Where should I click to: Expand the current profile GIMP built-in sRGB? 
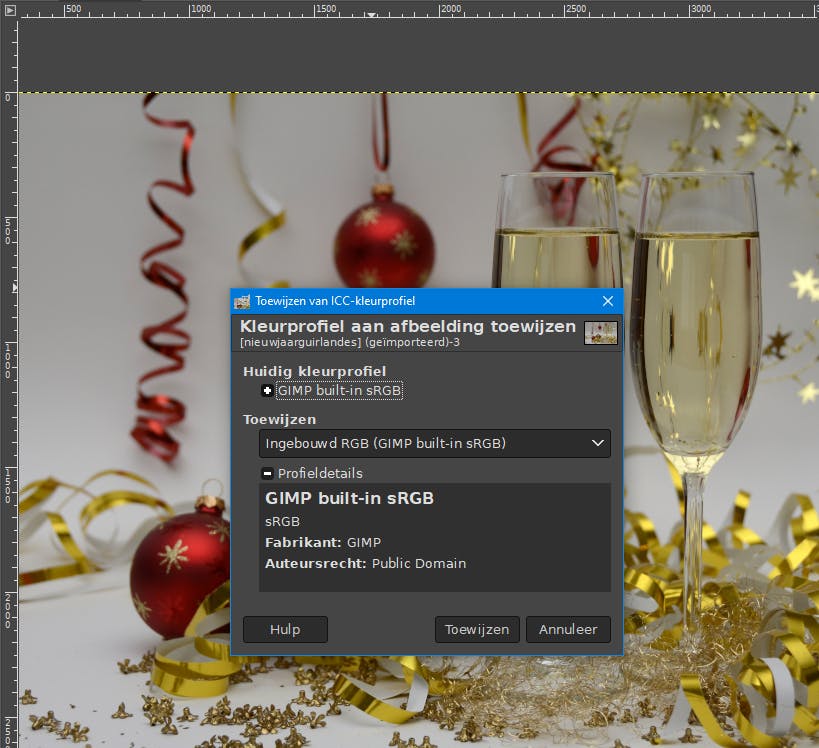click(267, 391)
